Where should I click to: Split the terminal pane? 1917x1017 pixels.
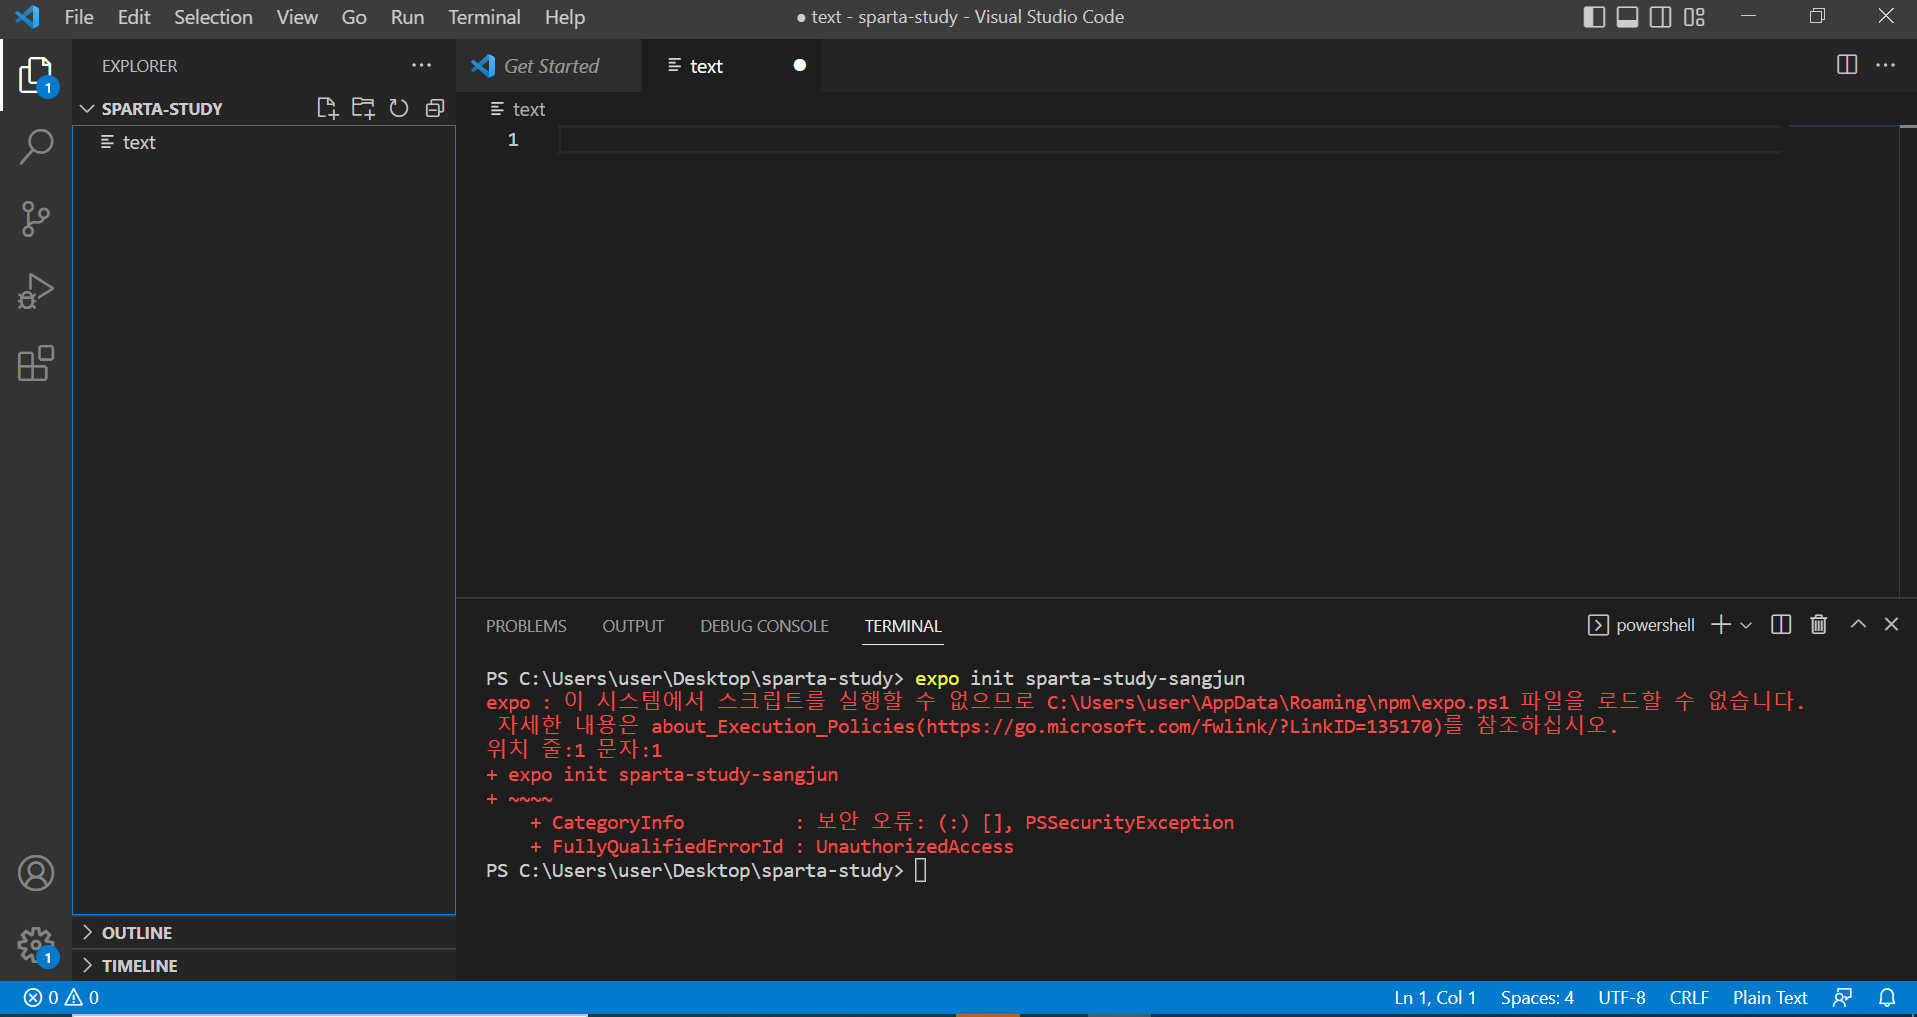pos(1781,625)
